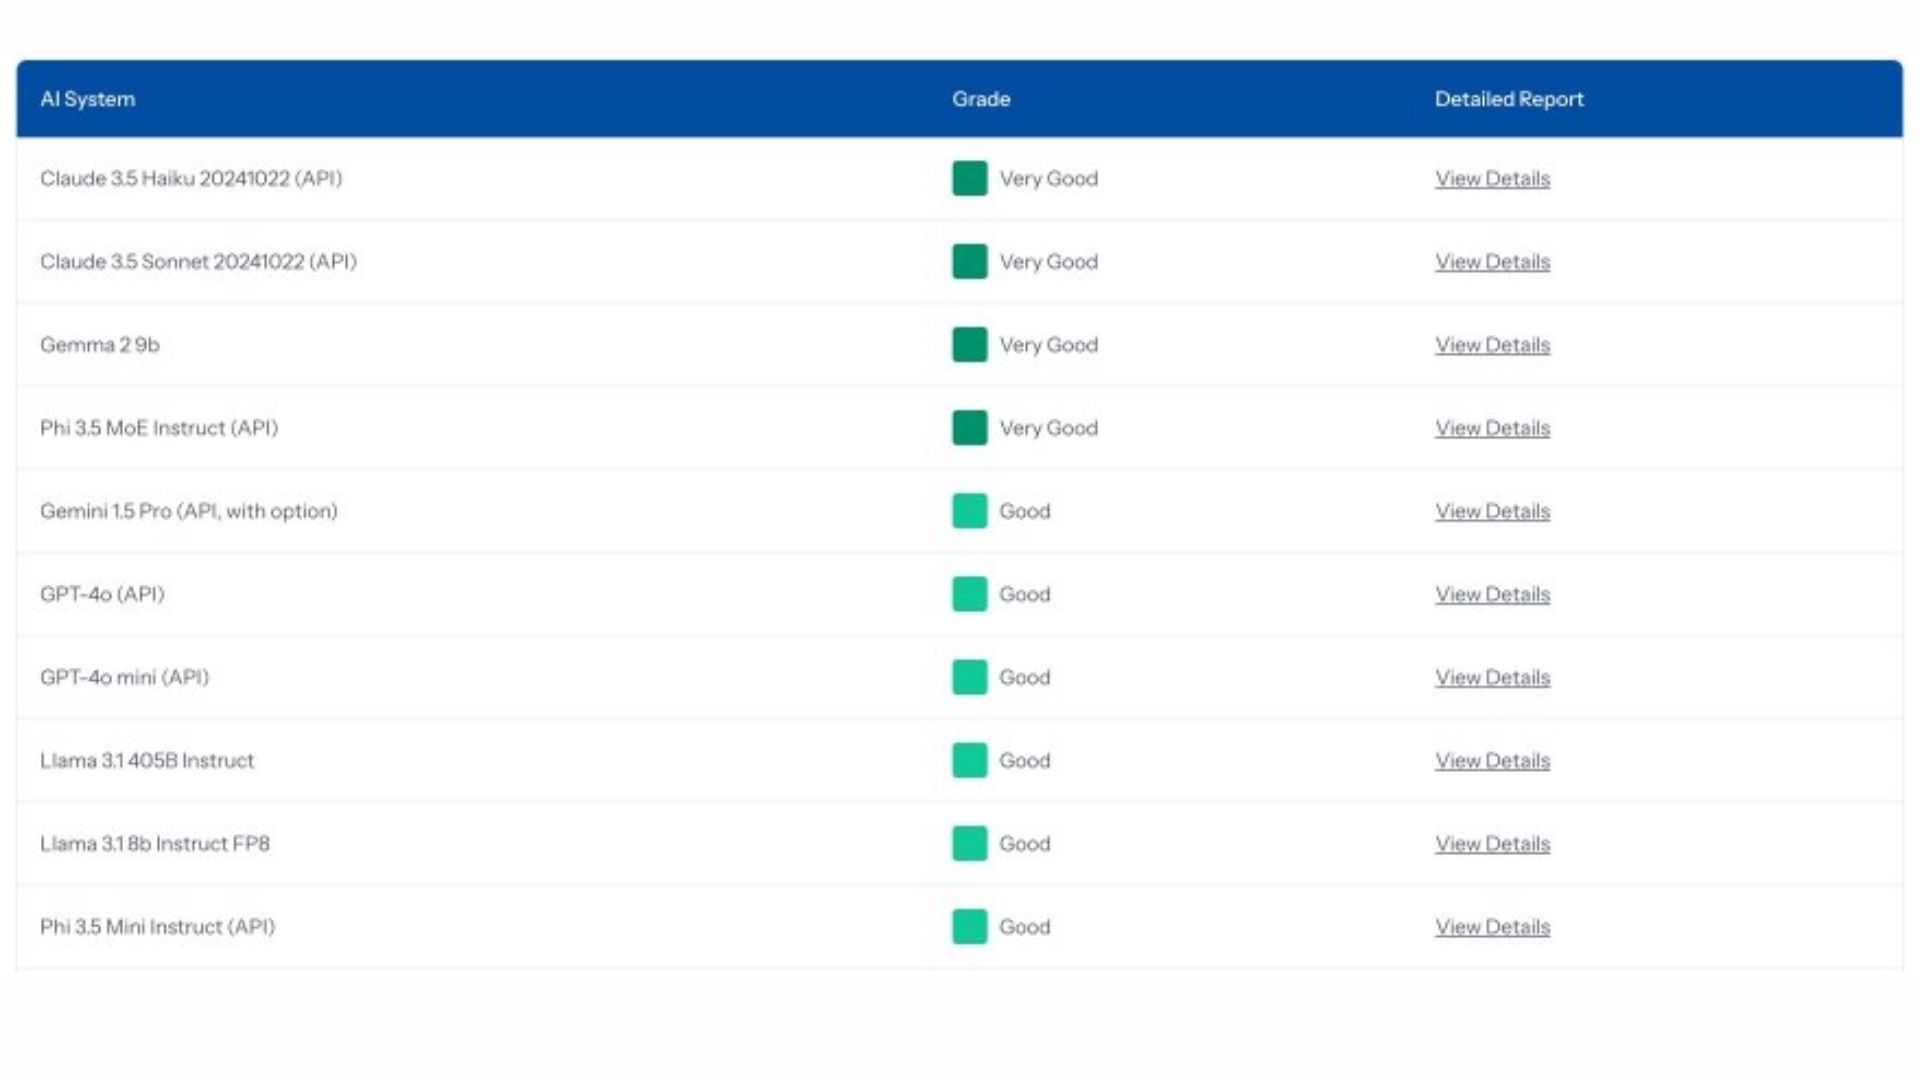The height and width of the screenshot is (1080, 1920).
Task: Click the Very Good grade text for Gemma 2 9b
Action: click(1048, 345)
